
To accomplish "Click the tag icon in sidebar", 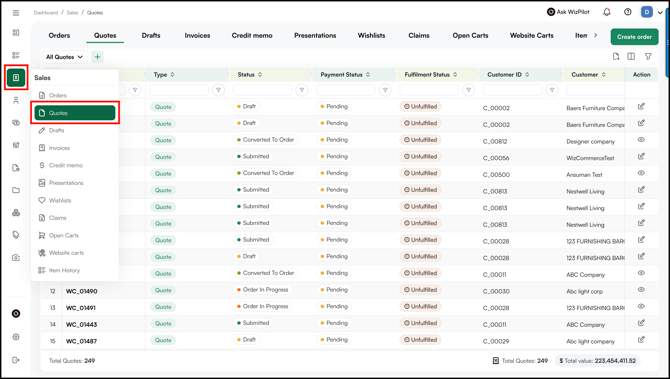I will click(16, 235).
